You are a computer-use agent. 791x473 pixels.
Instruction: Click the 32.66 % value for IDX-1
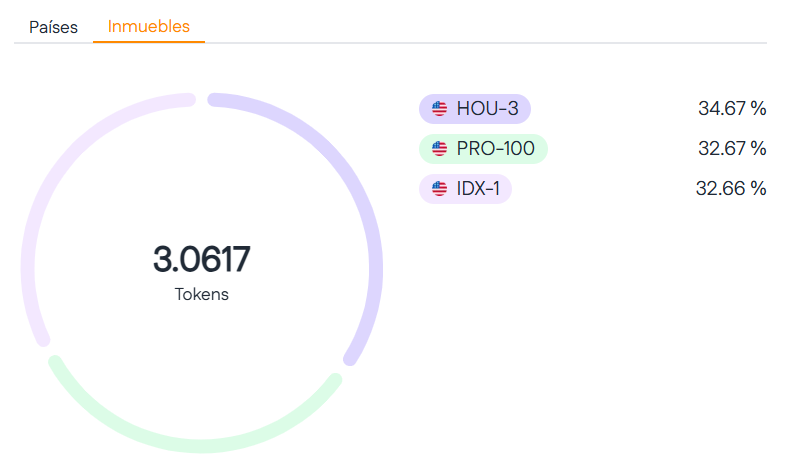(x=731, y=188)
